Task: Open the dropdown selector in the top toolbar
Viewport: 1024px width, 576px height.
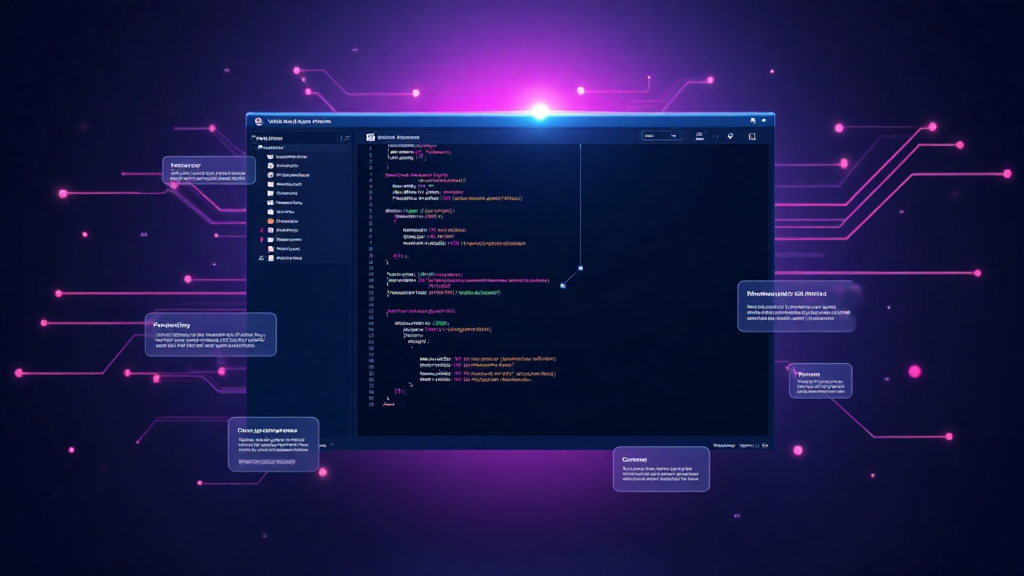Action: [x=662, y=135]
